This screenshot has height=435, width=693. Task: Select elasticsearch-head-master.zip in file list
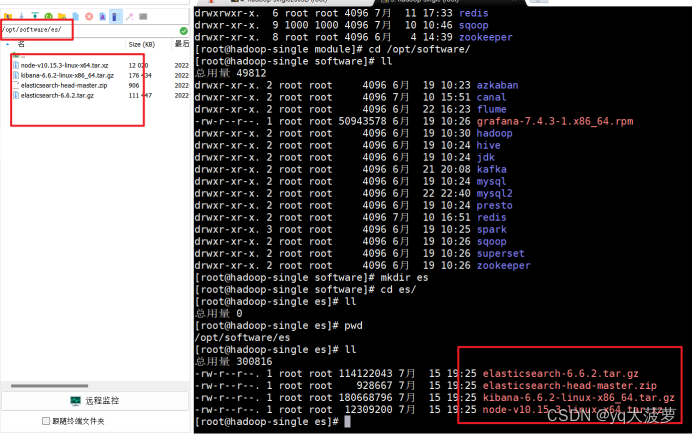coord(64,85)
